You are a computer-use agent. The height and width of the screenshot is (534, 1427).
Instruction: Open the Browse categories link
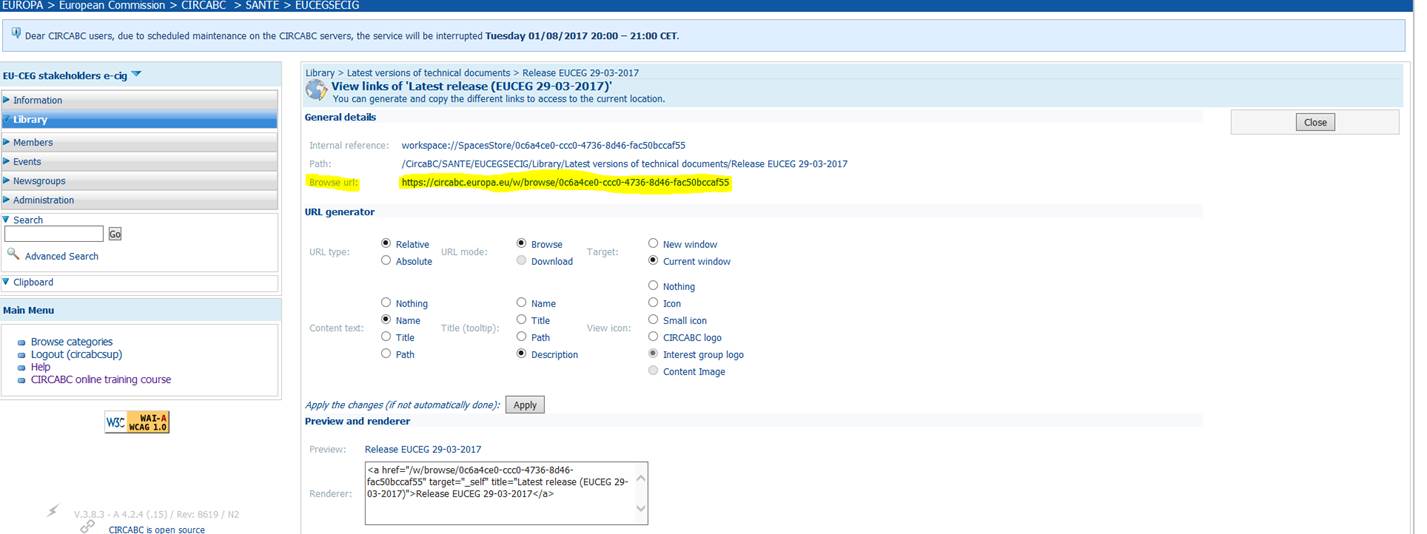pos(72,342)
